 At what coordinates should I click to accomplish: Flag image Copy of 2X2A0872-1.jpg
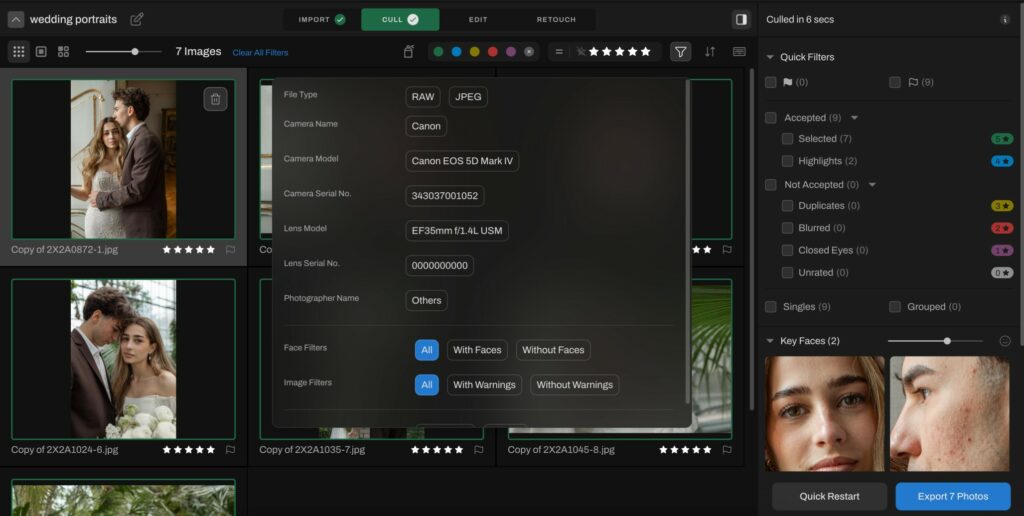[x=230, y=250]
